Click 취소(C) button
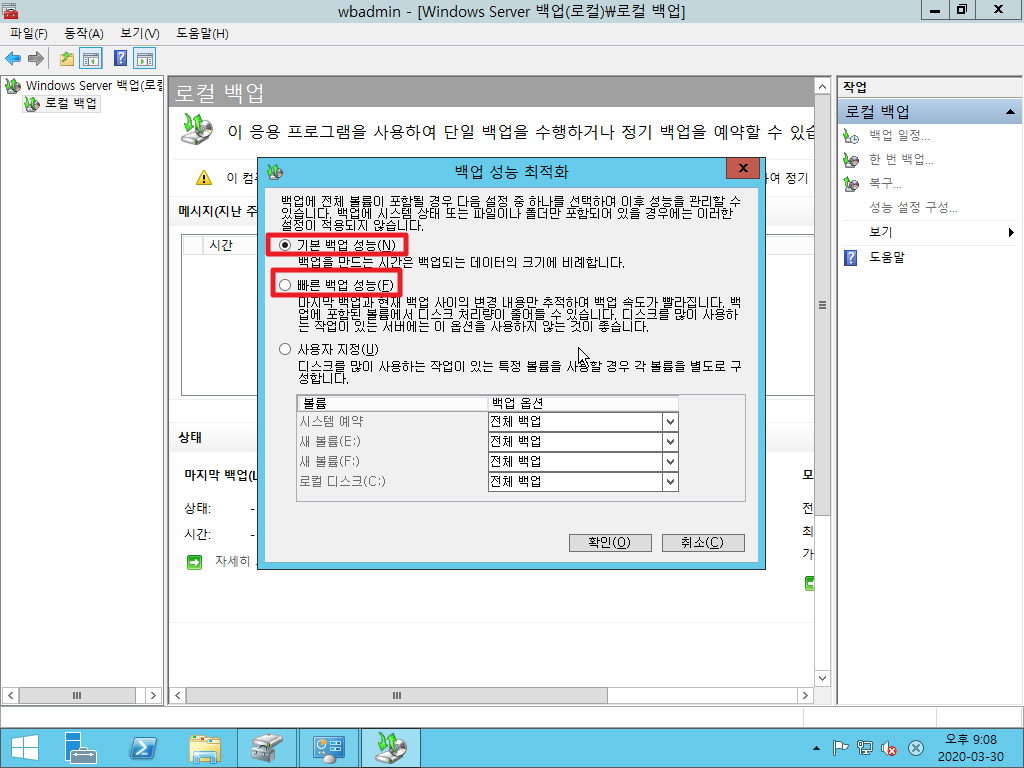Screen dimensions: 1024x768 click(x=703, y=543)
